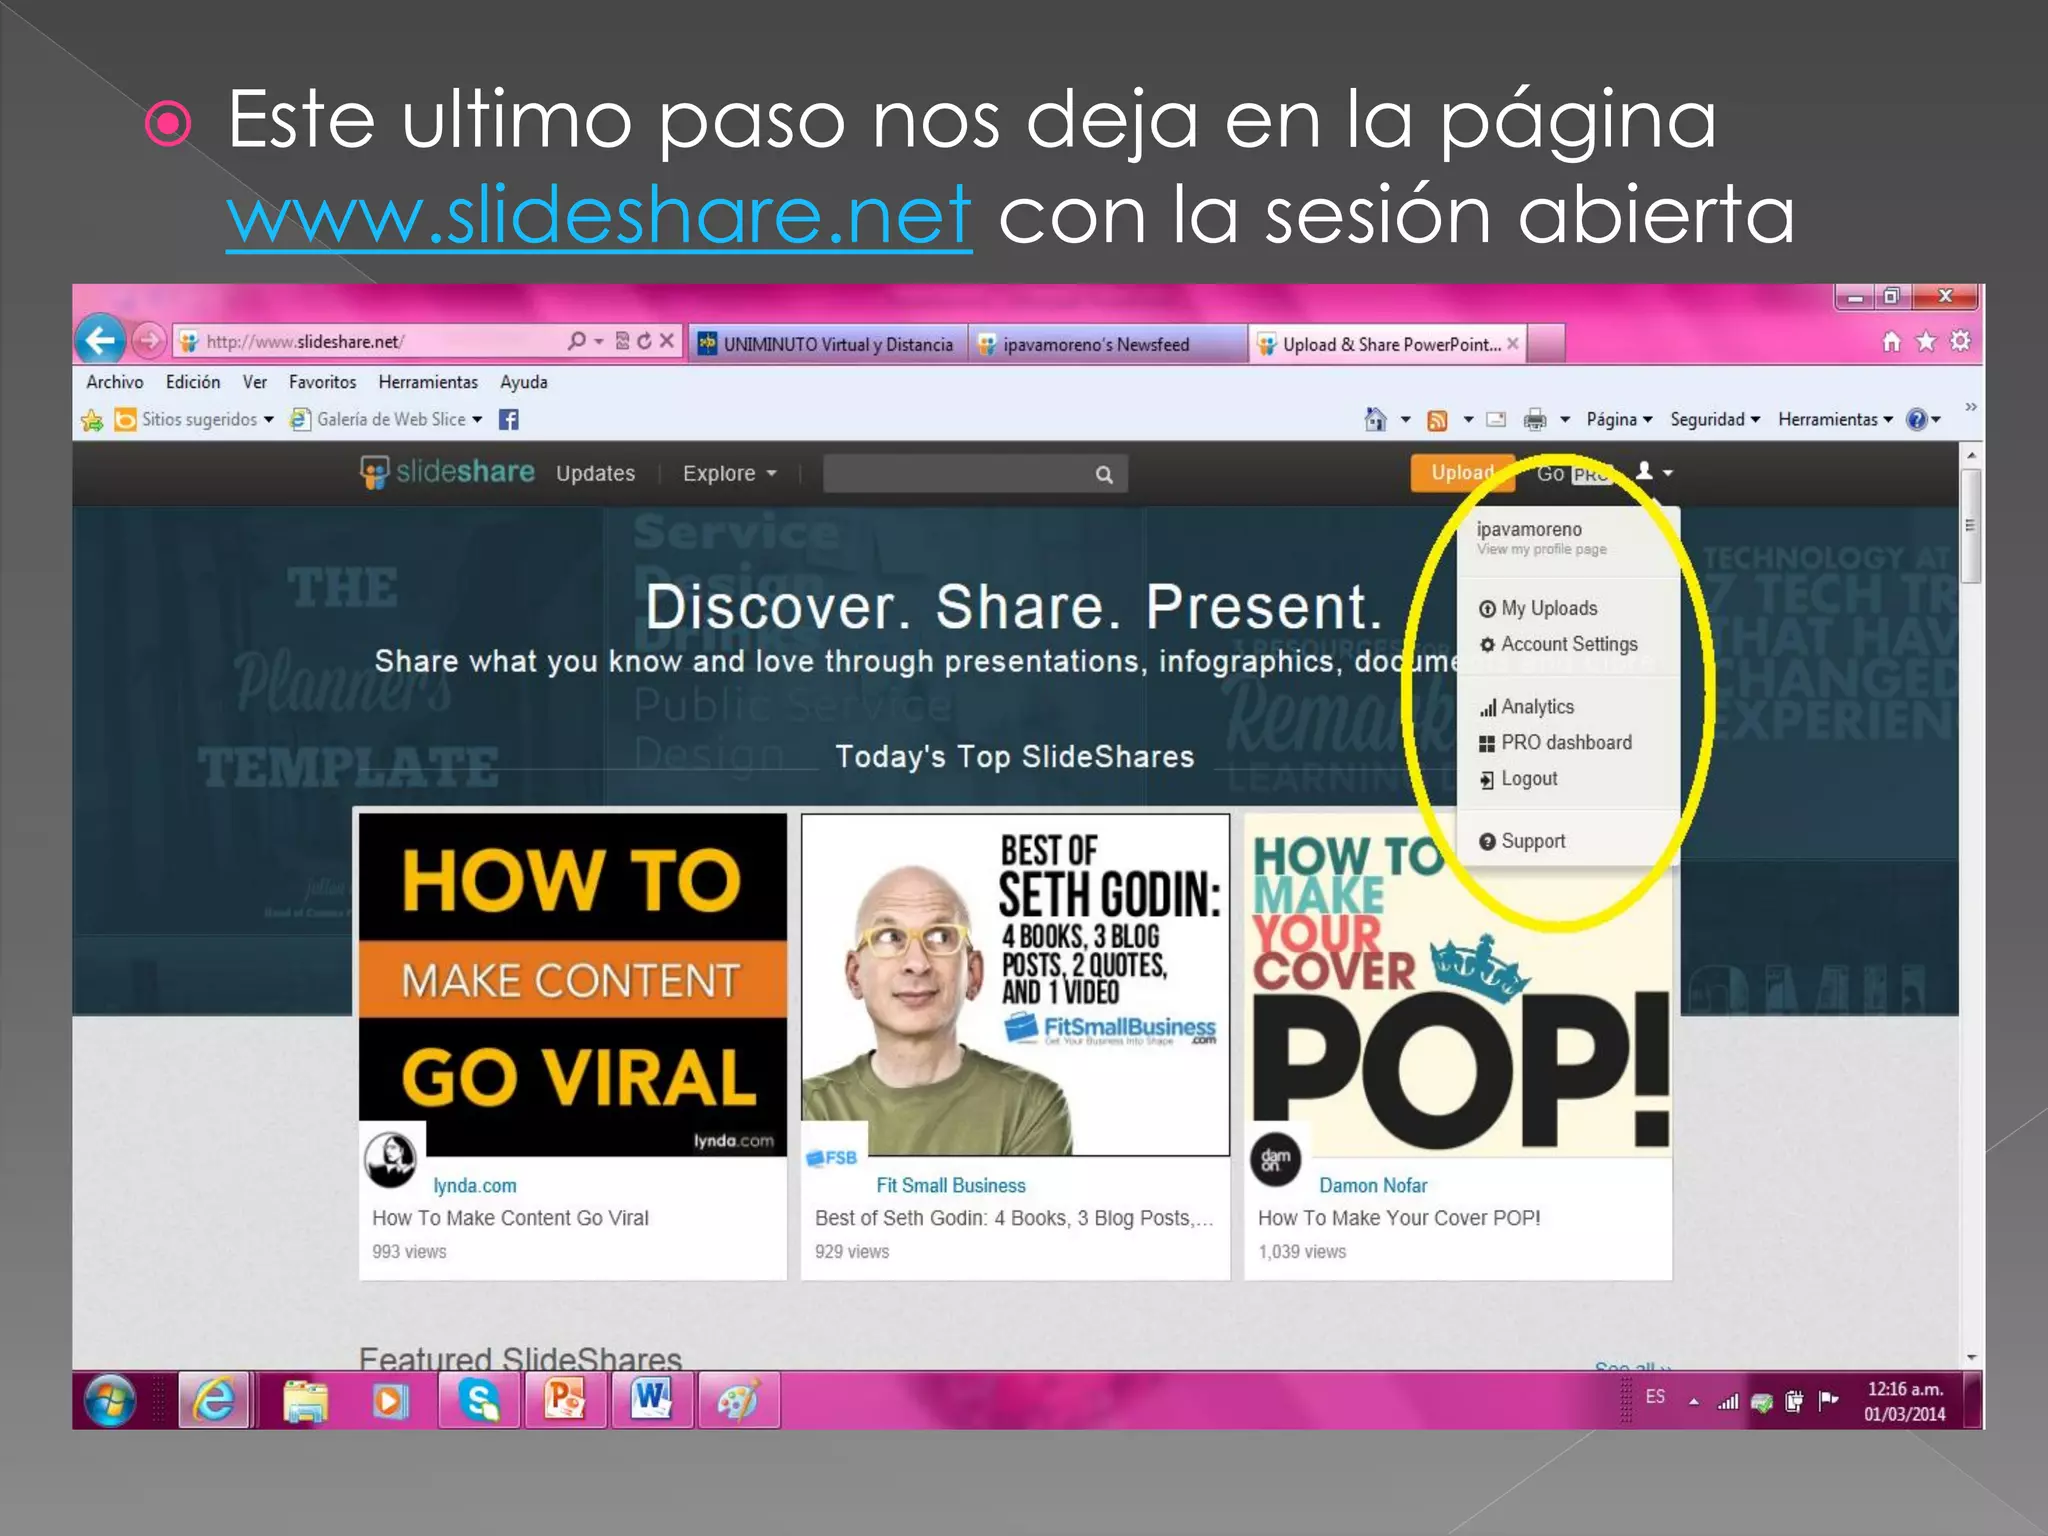2048x1536 pixels.
Task: Click the SlideShare logo
Action: [x=447, y=472]
